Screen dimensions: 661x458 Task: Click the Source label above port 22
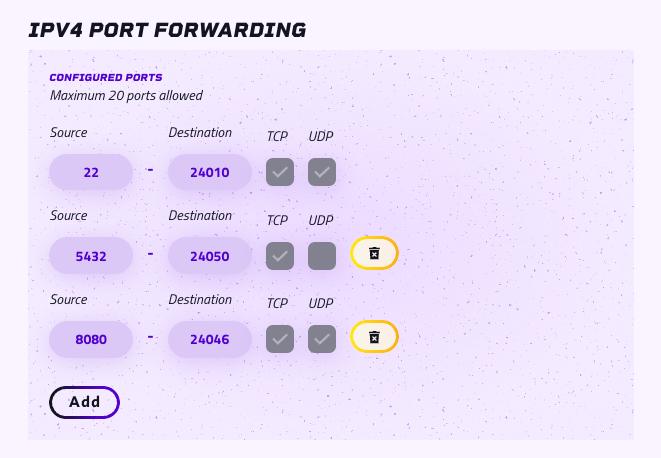pos(69,132)
